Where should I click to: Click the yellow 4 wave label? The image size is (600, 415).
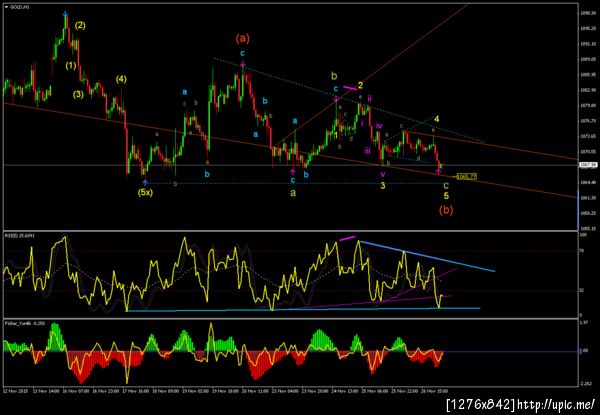(437, 119)
